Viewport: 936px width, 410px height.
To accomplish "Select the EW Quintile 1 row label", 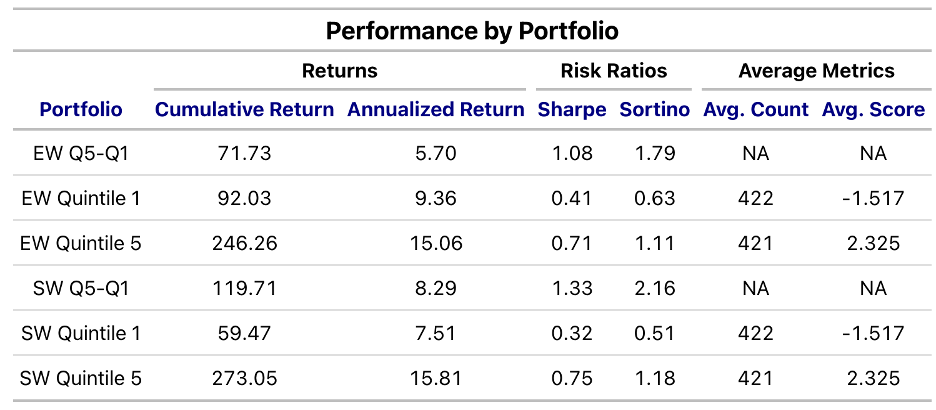I will pyautogui.click(x=81, y=198).
